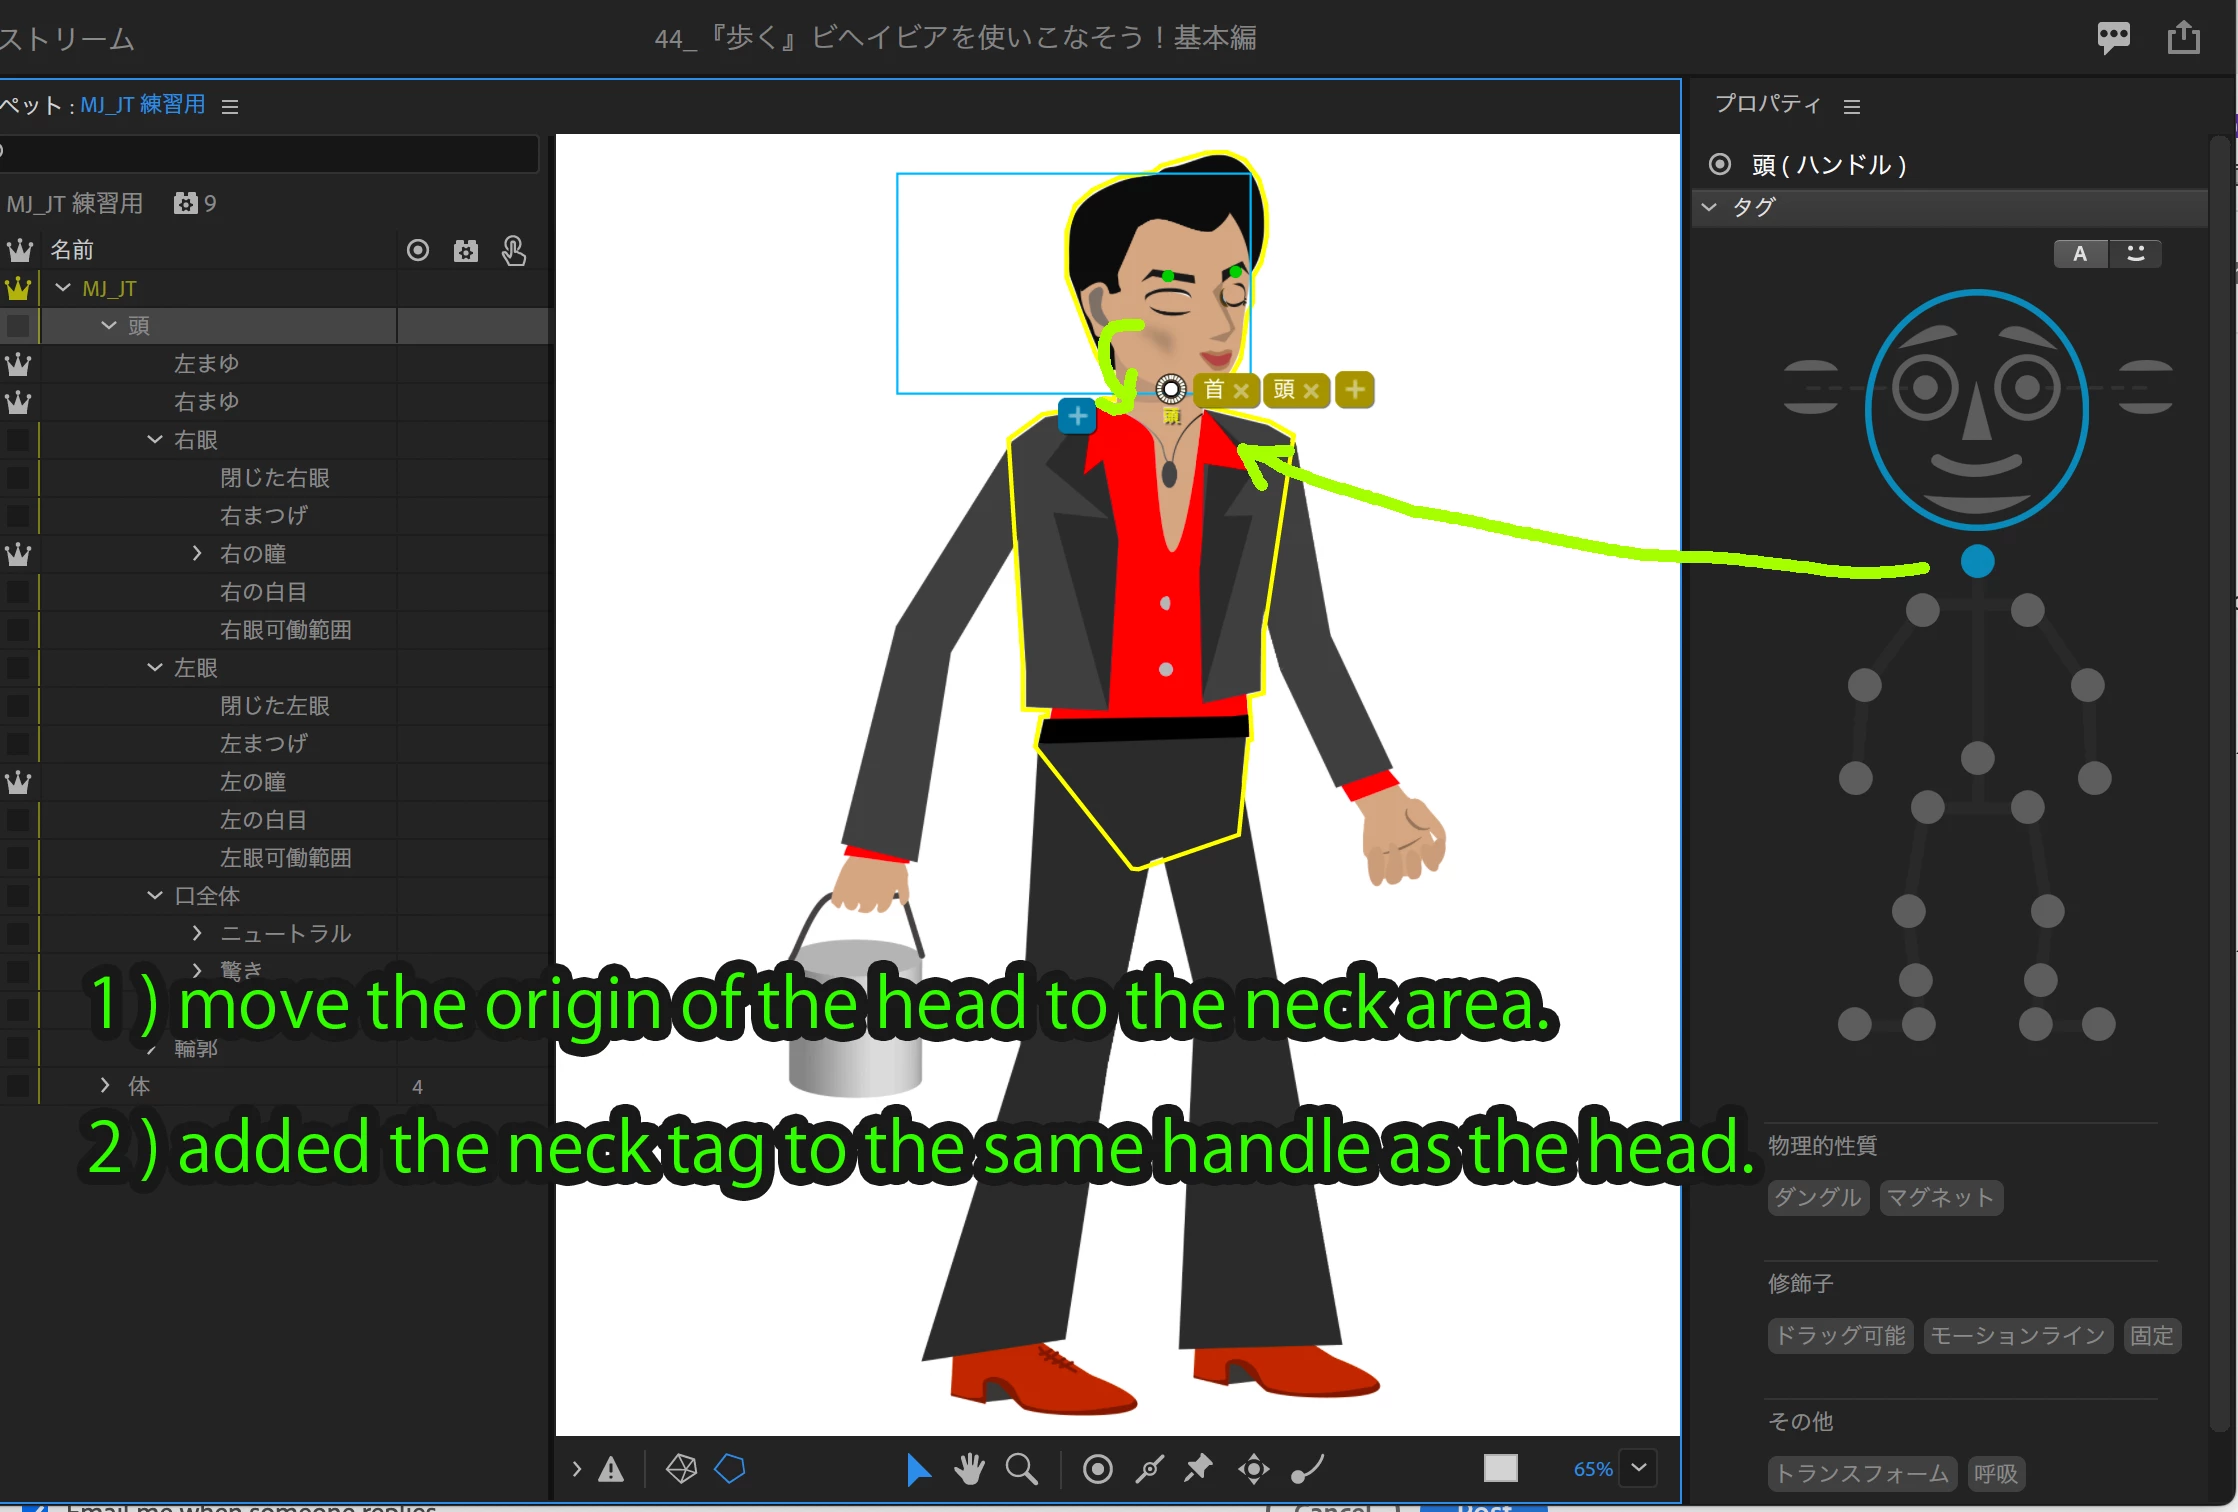Select the Zoom magnifier tool
The image size is (2238, 1512).
point(1021,1469)
